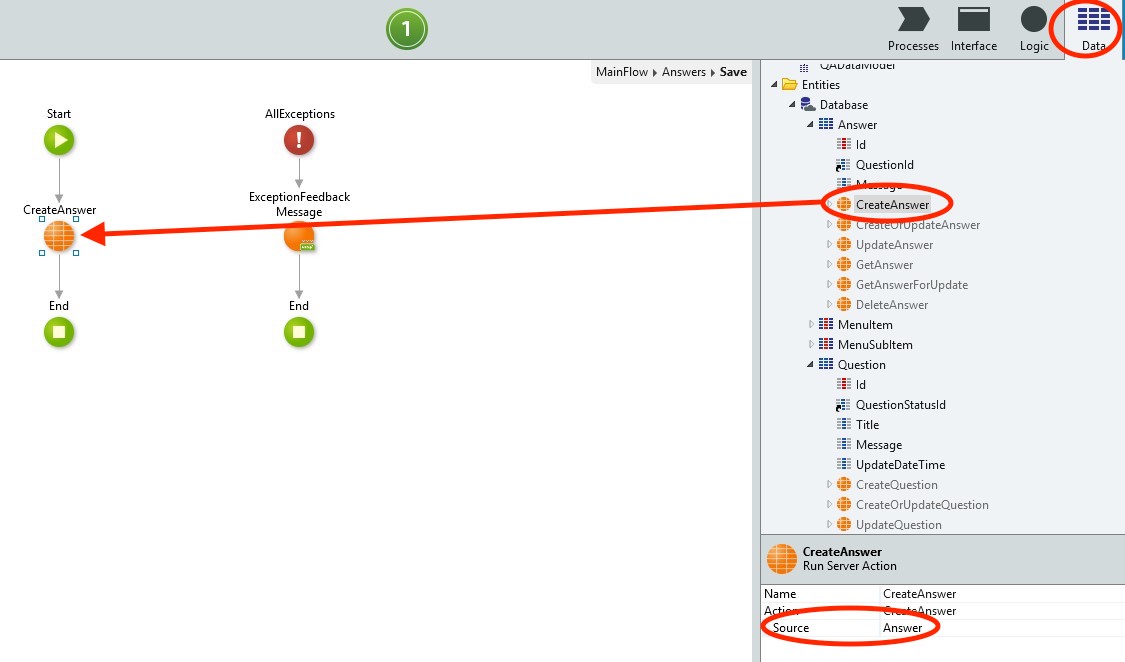Click Save in the breadcrumb
The height and width of the screenshot is (662, 1125).
click(733, 72)
